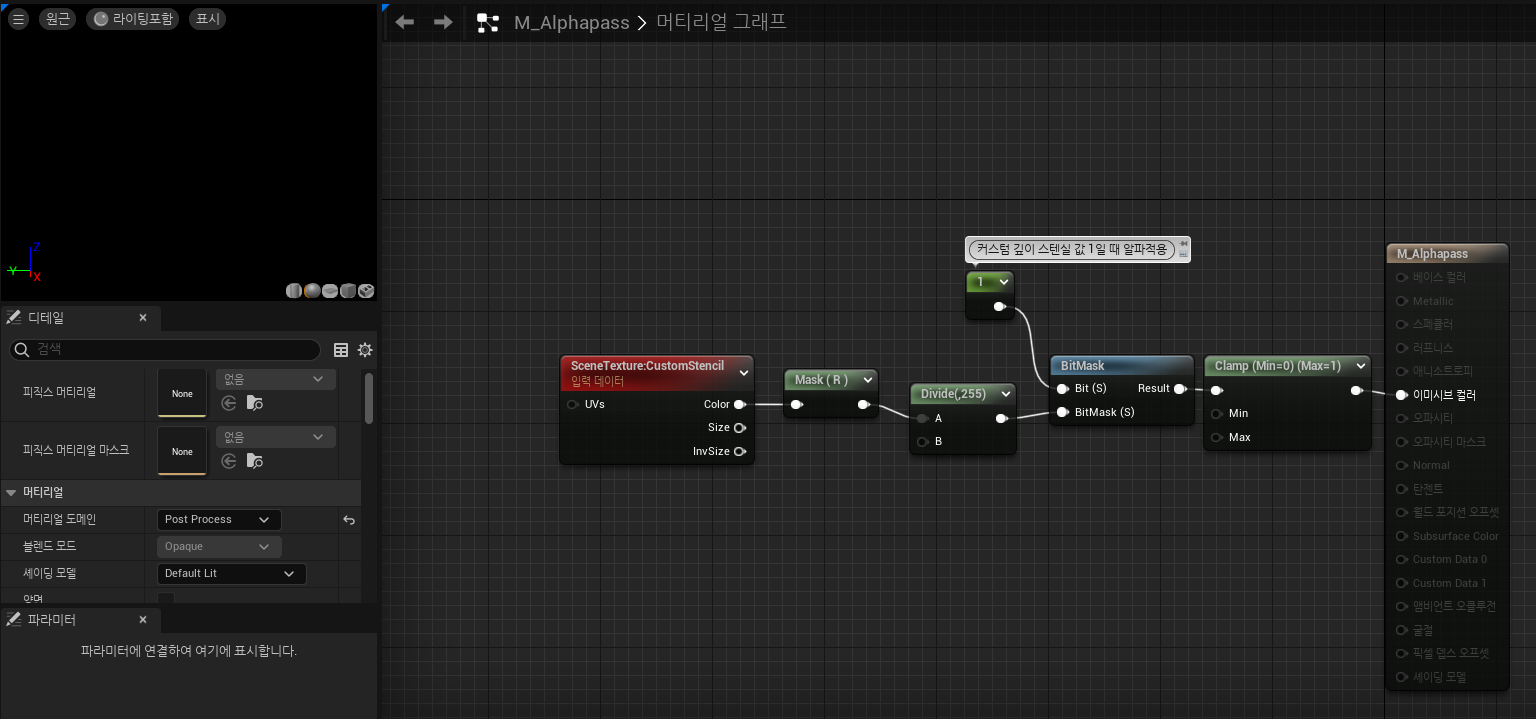The height and width of the screenshot is (719, 1536).
Task: Open the viewport hamburger options menu
Action: tap(18, 19)
